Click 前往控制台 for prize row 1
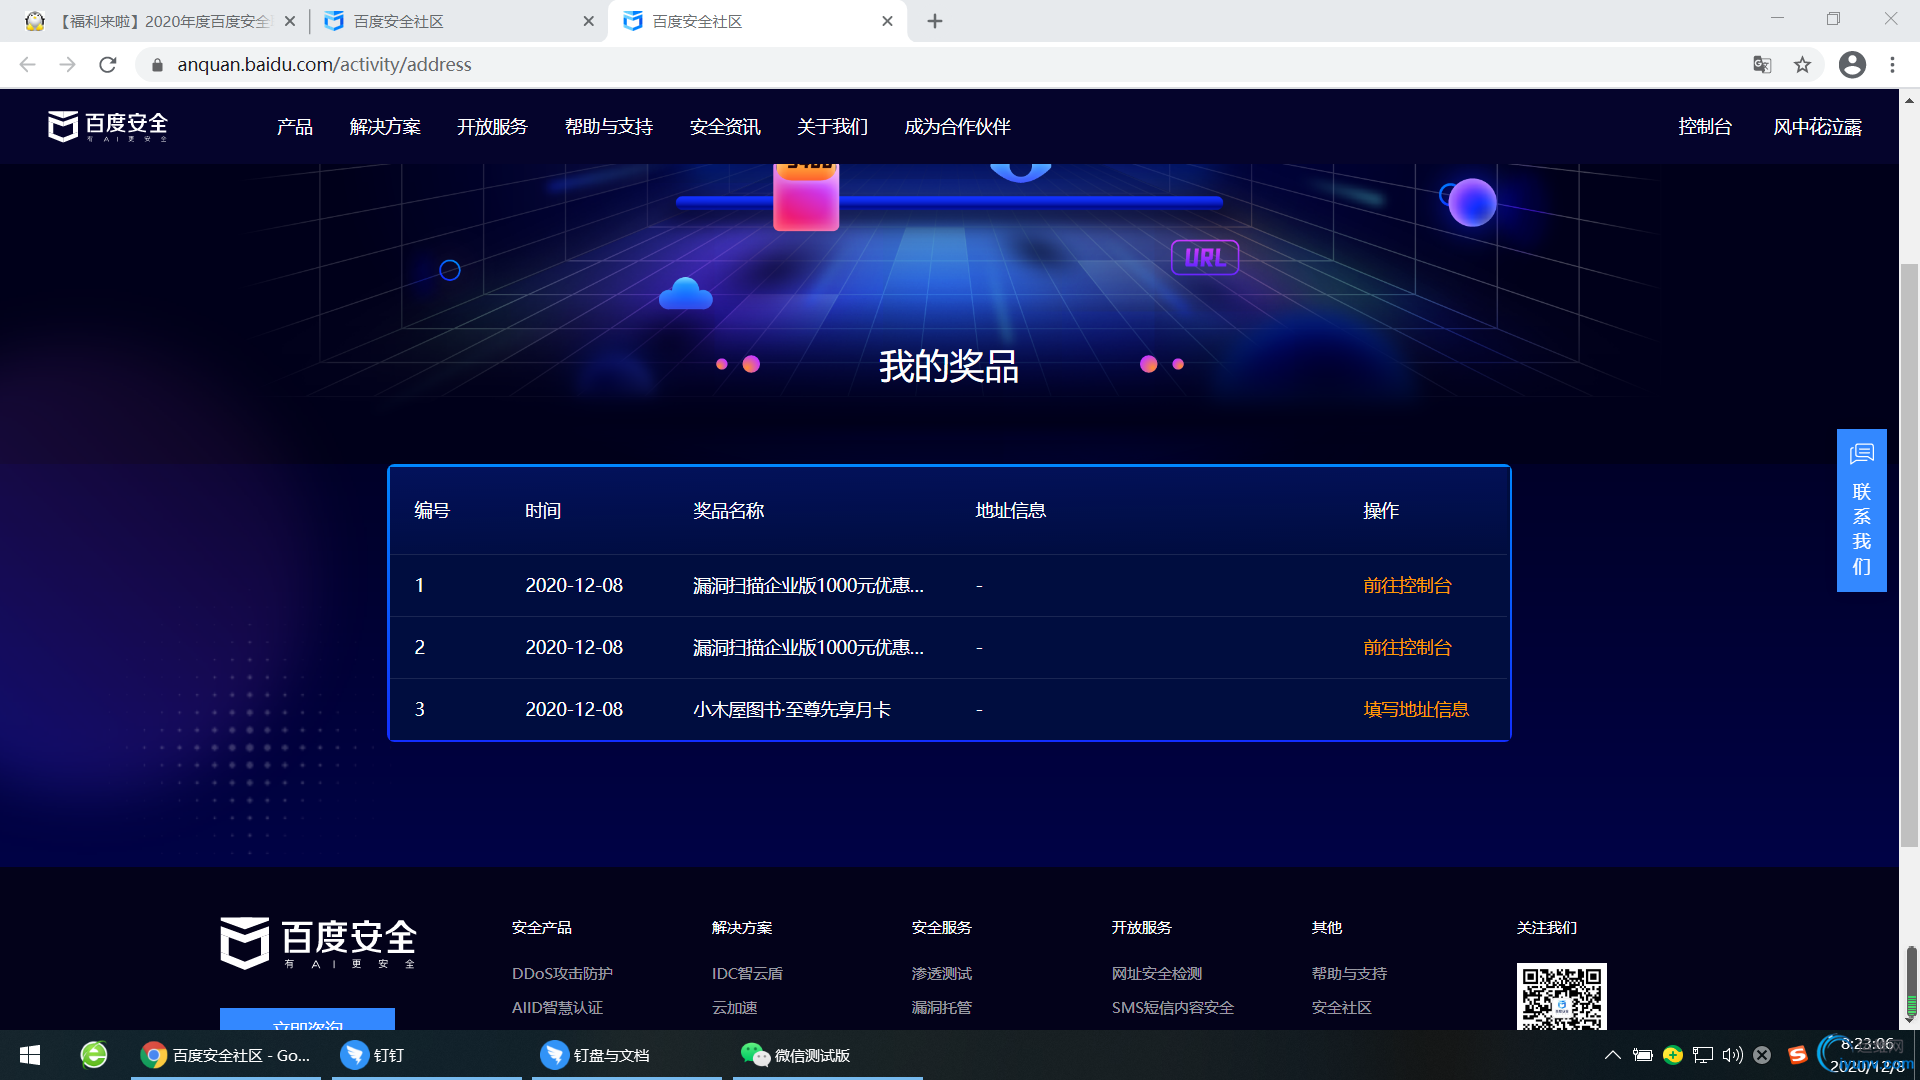 [1407, 586]
